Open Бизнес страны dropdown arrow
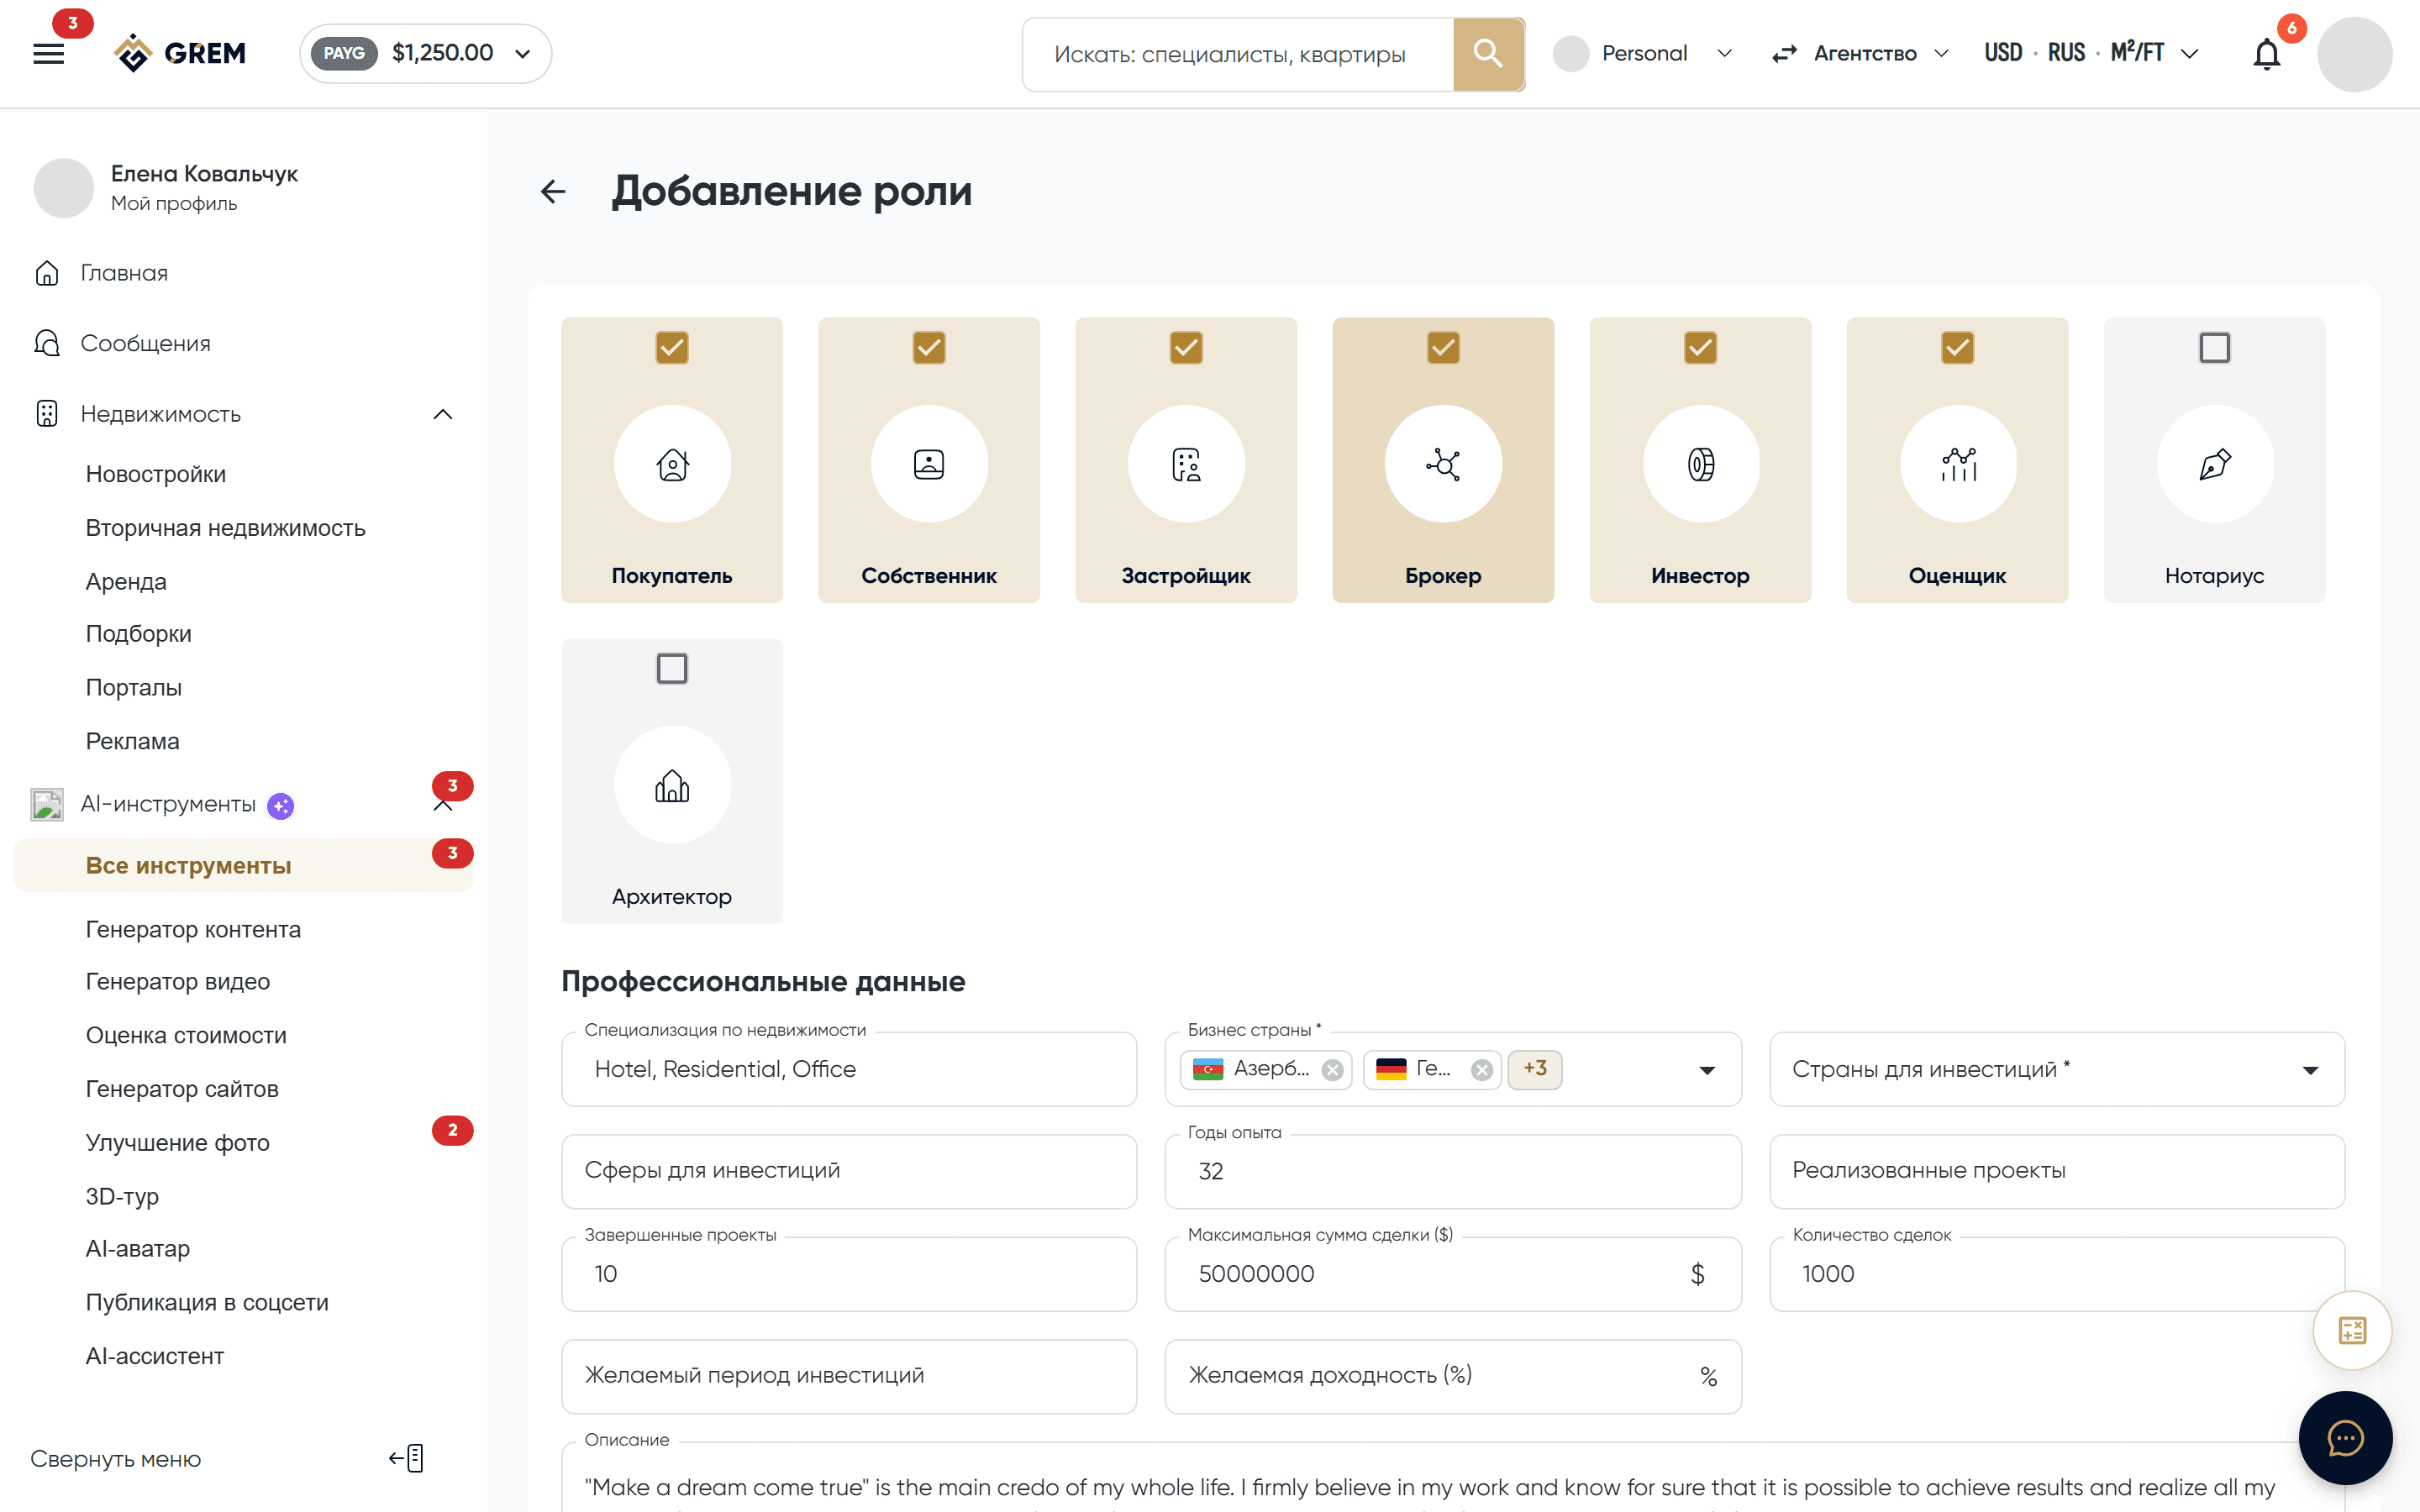The image size is (2420, 1512). click(x=1707, y=1071)
